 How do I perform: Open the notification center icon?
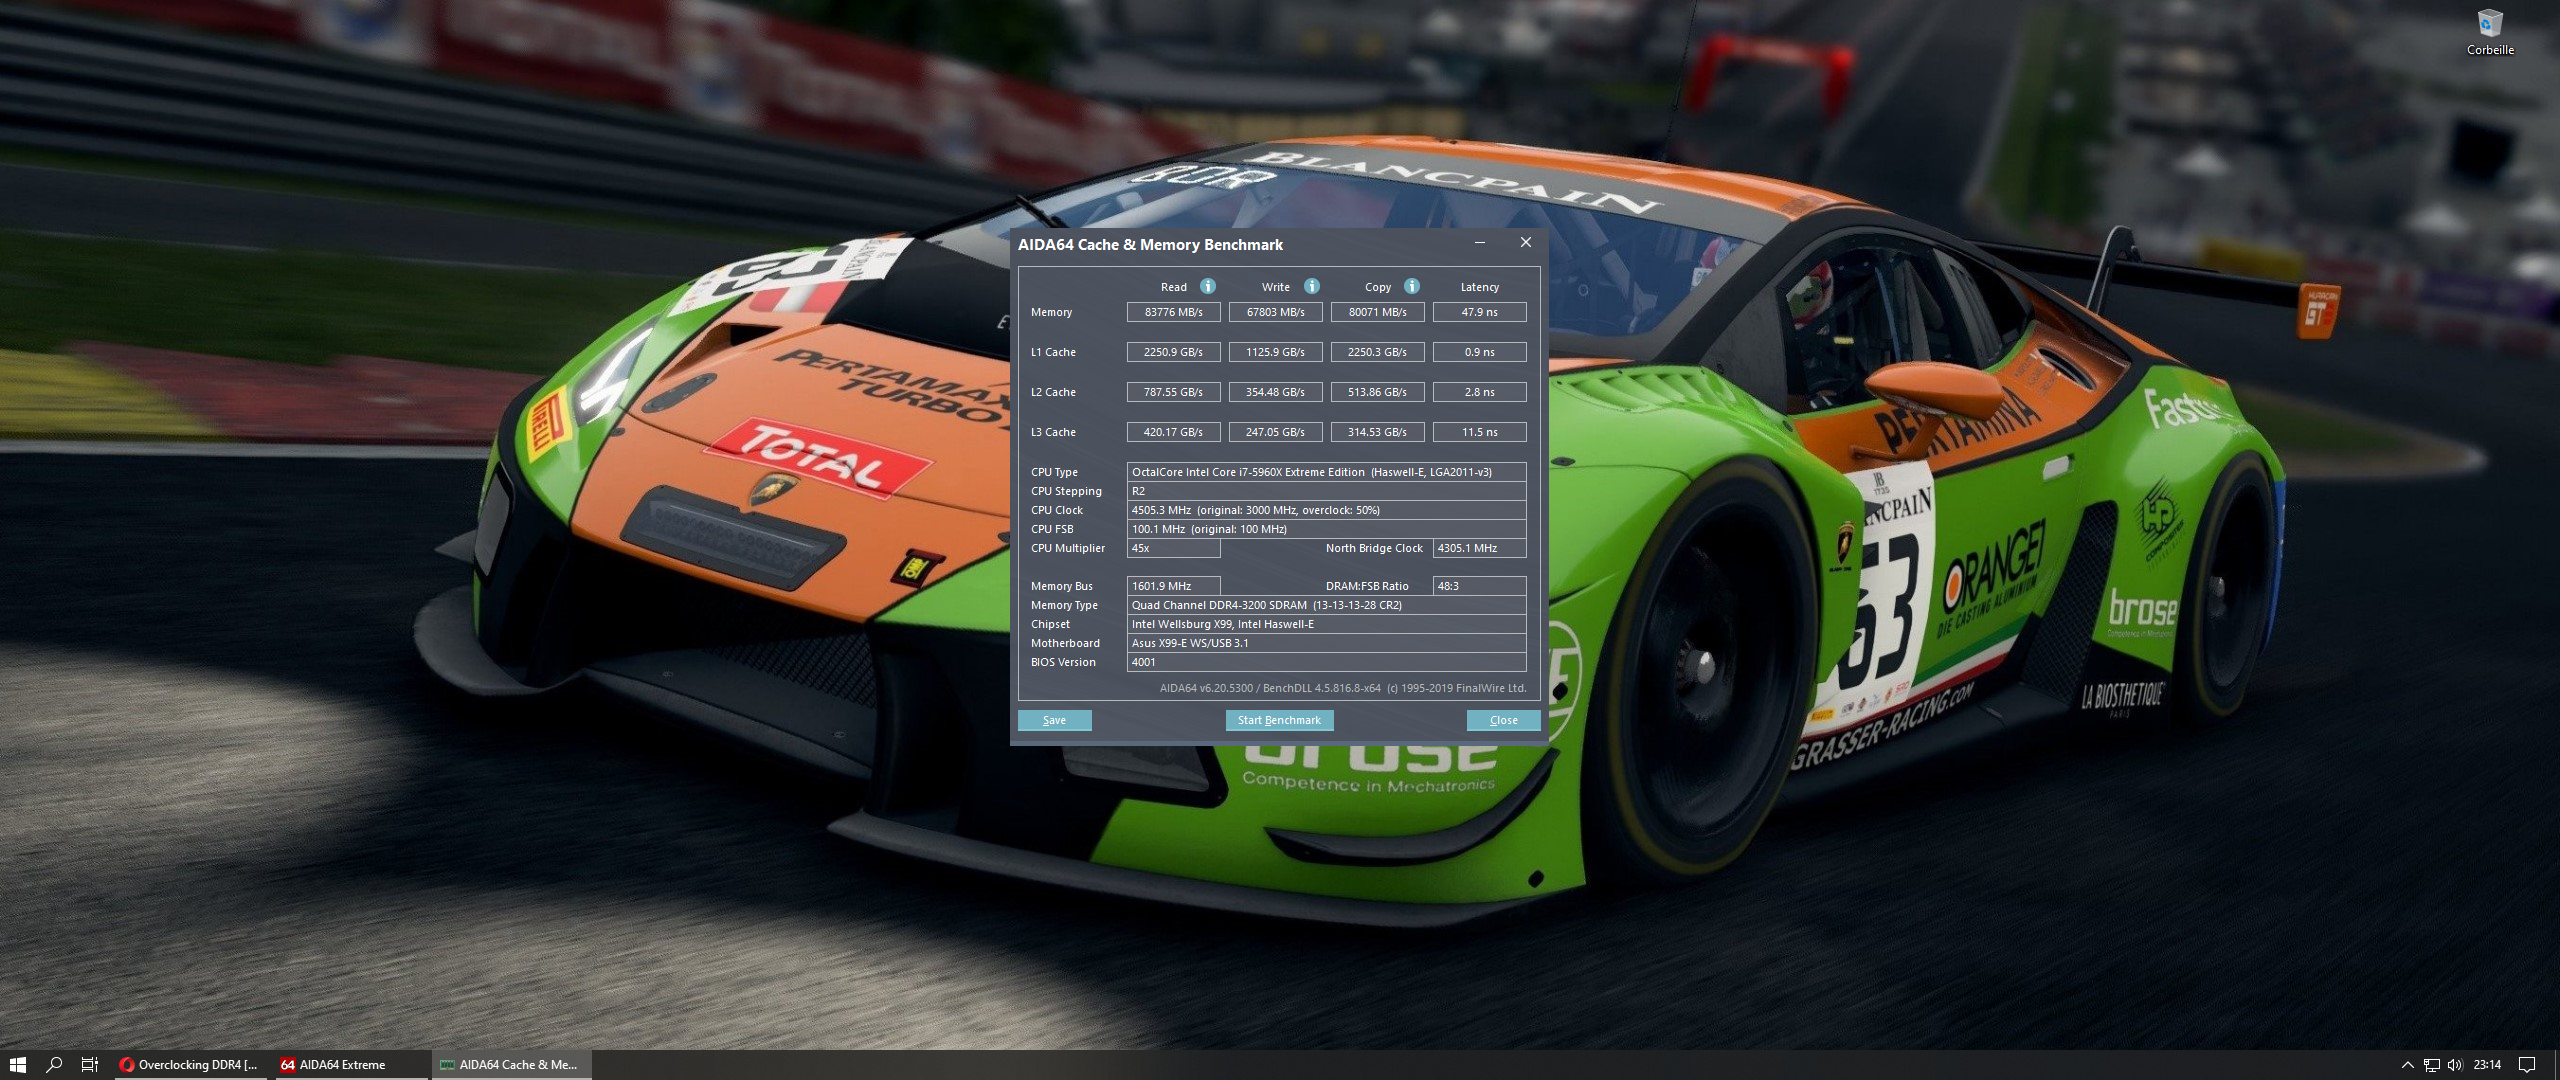2527,1065
